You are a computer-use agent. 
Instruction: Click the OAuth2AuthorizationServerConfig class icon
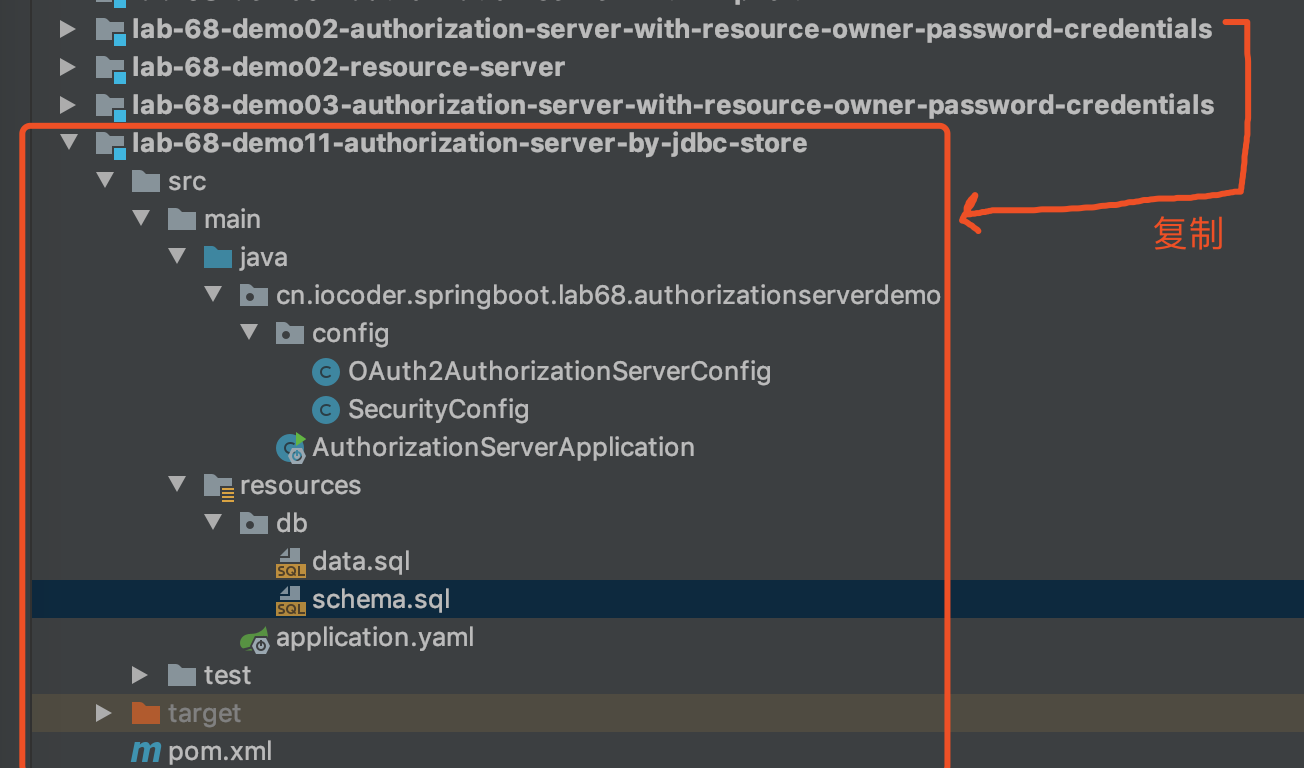coord(326,372)
